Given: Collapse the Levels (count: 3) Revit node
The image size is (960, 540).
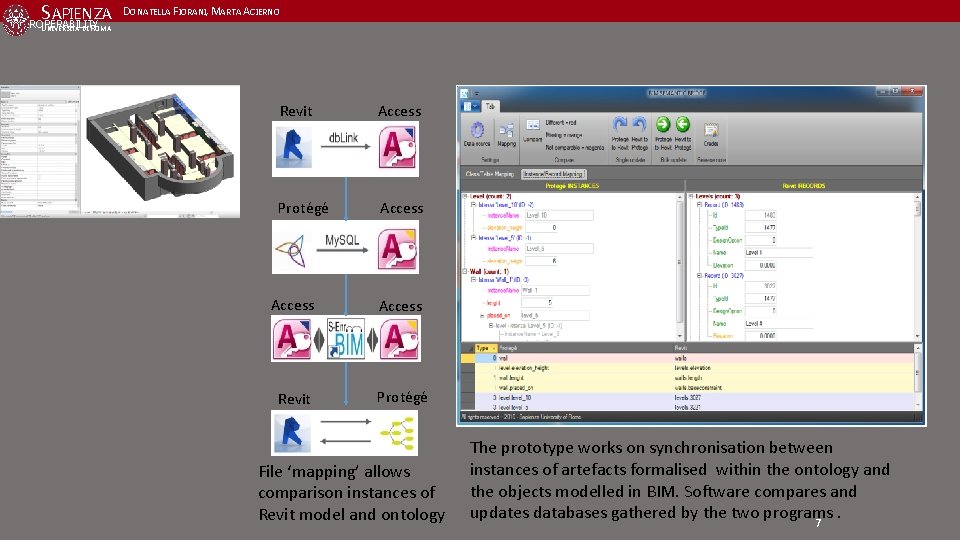Looking at the screenshot, I should [x=691, y=197].
